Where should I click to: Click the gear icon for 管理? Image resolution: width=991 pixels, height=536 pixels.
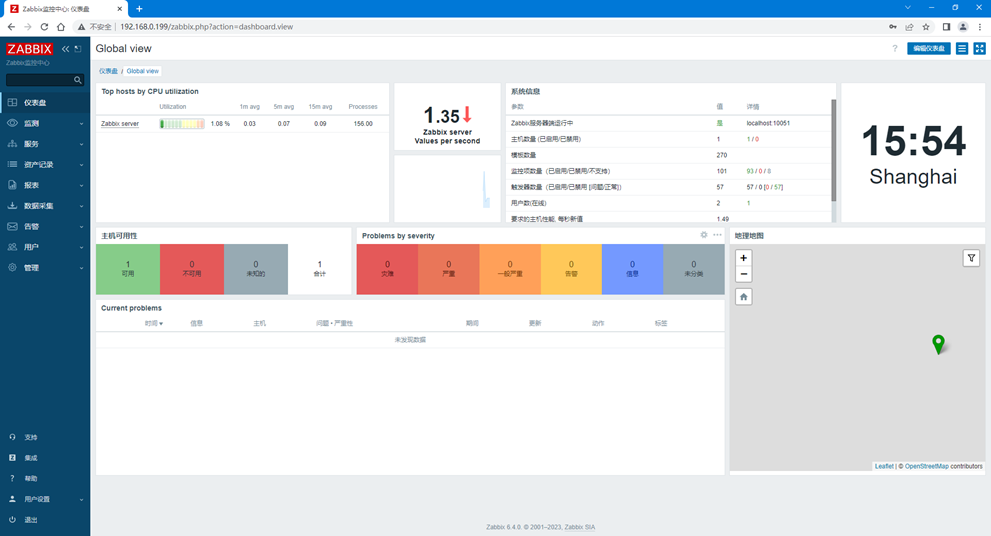tap(12, 267)
